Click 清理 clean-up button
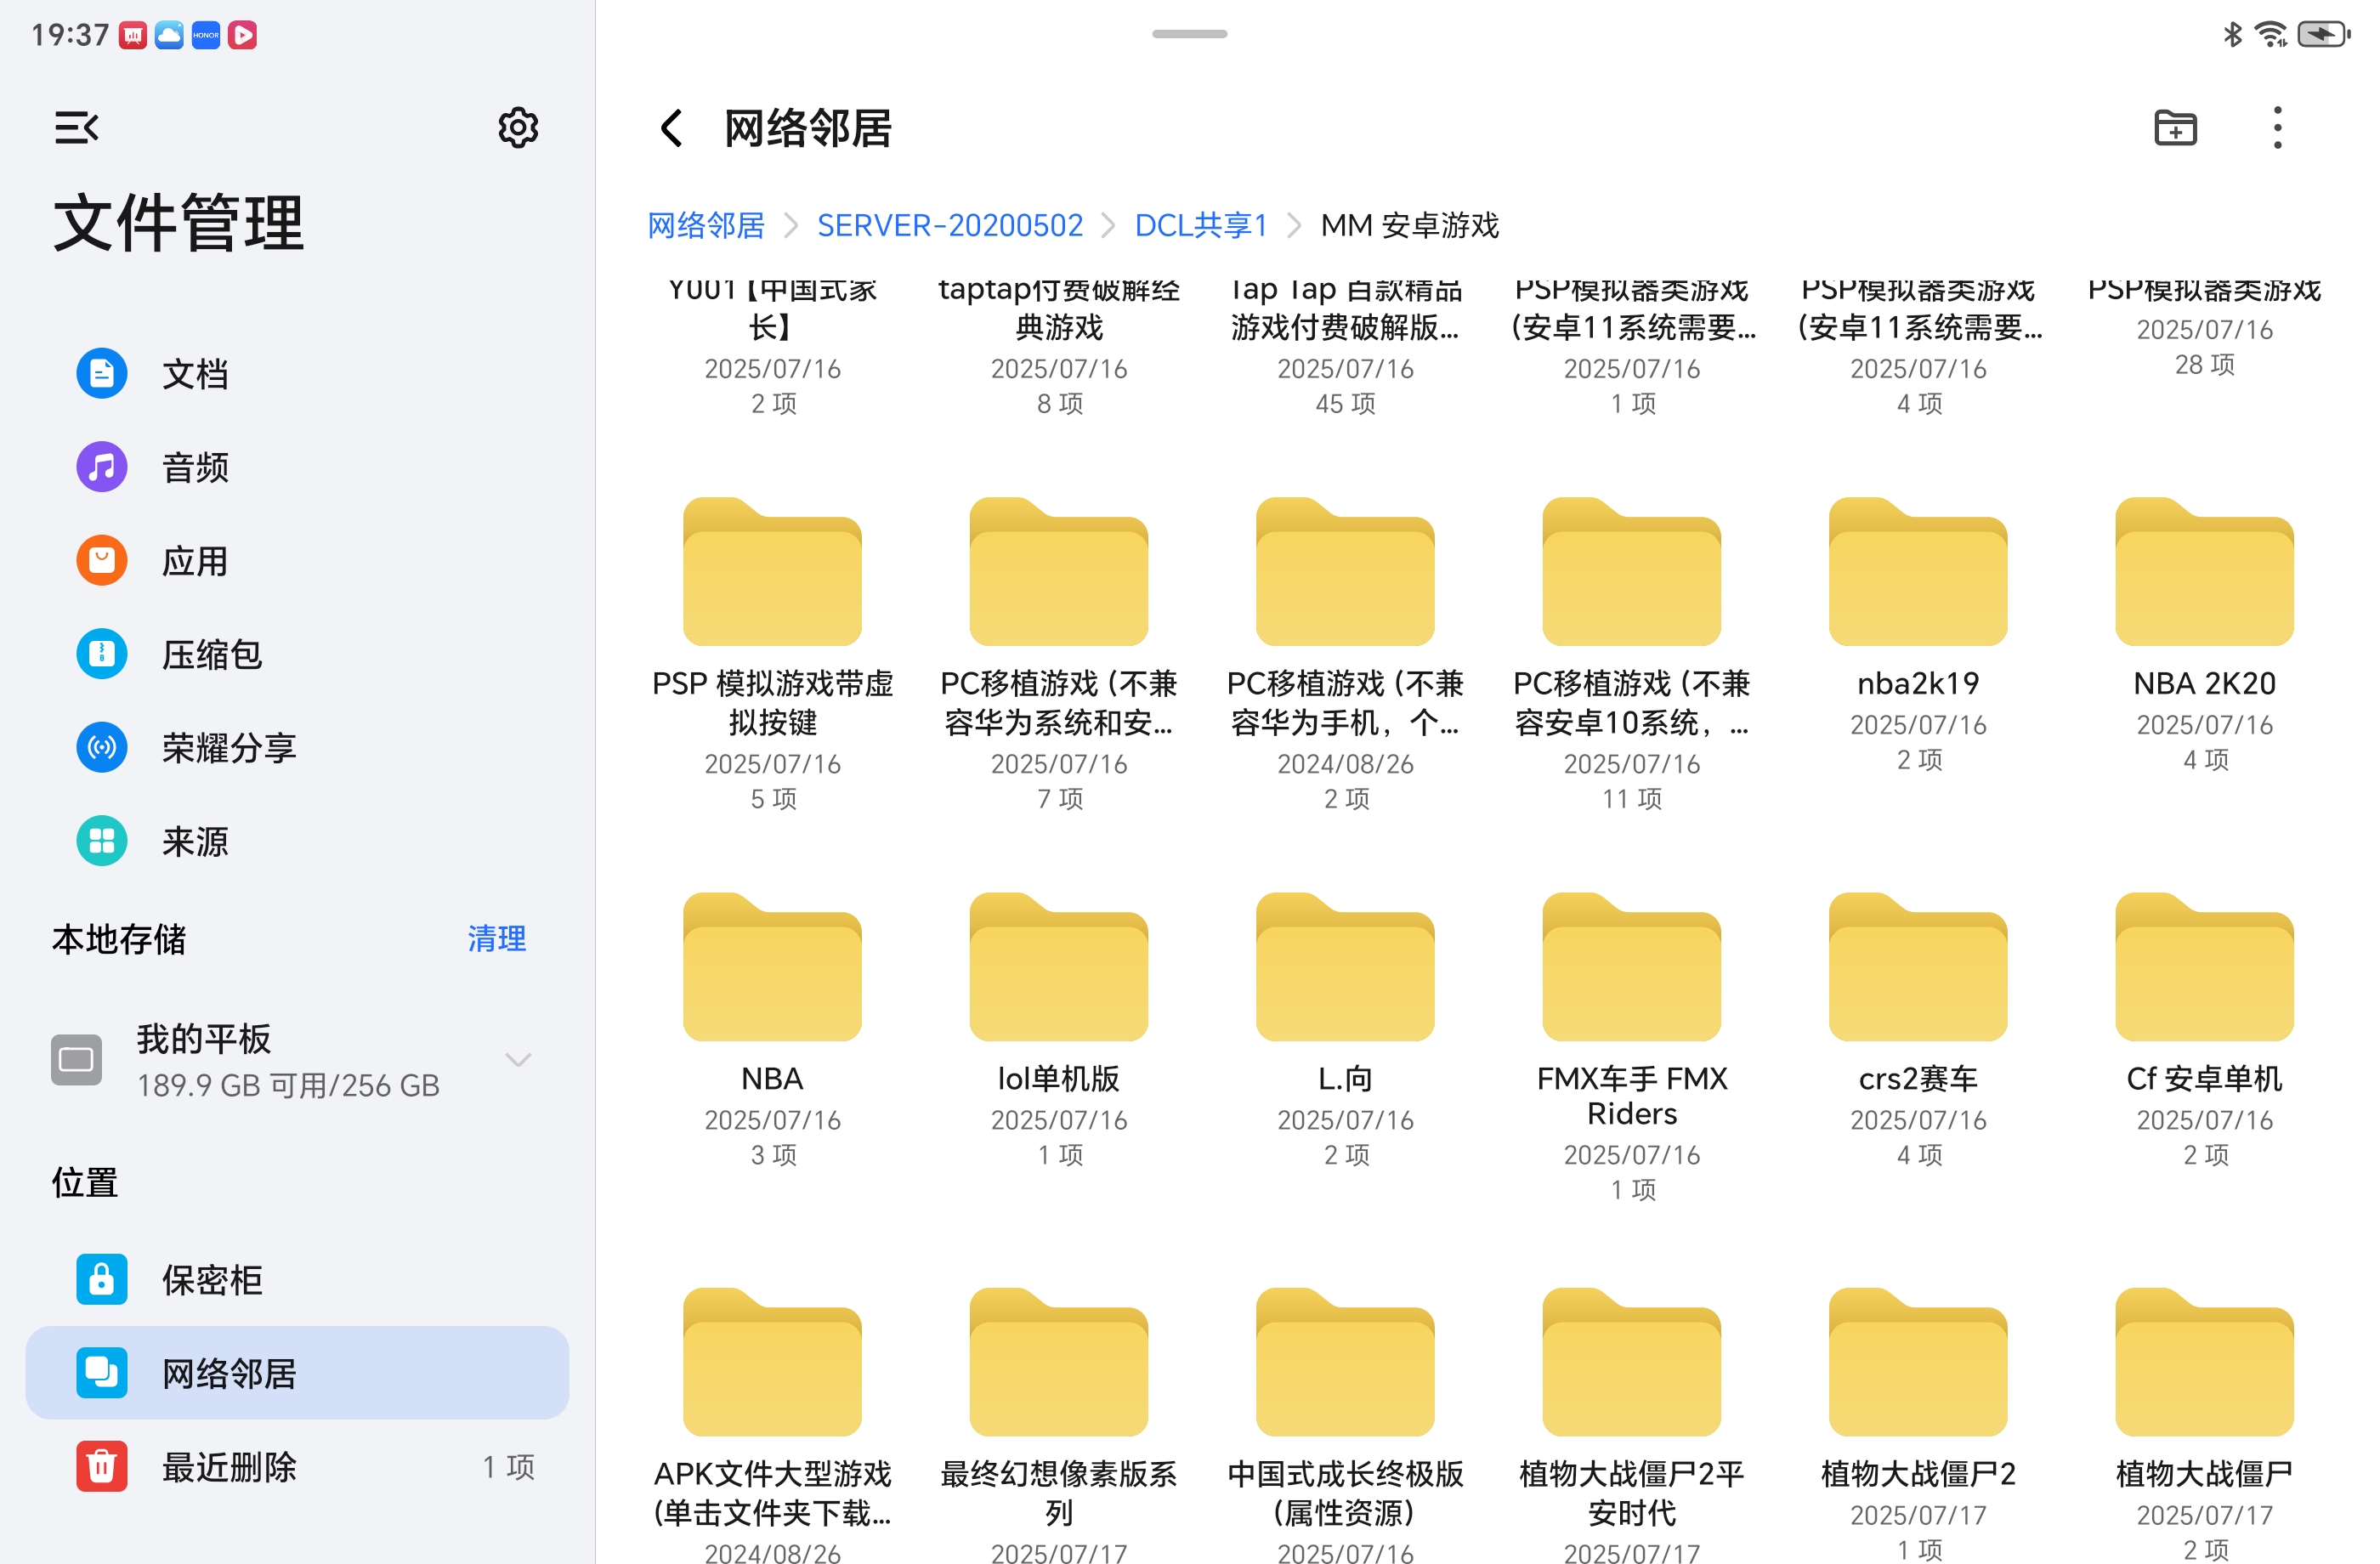The image size is (2380, 1564). pyautogui.click(x=496, y=938)
